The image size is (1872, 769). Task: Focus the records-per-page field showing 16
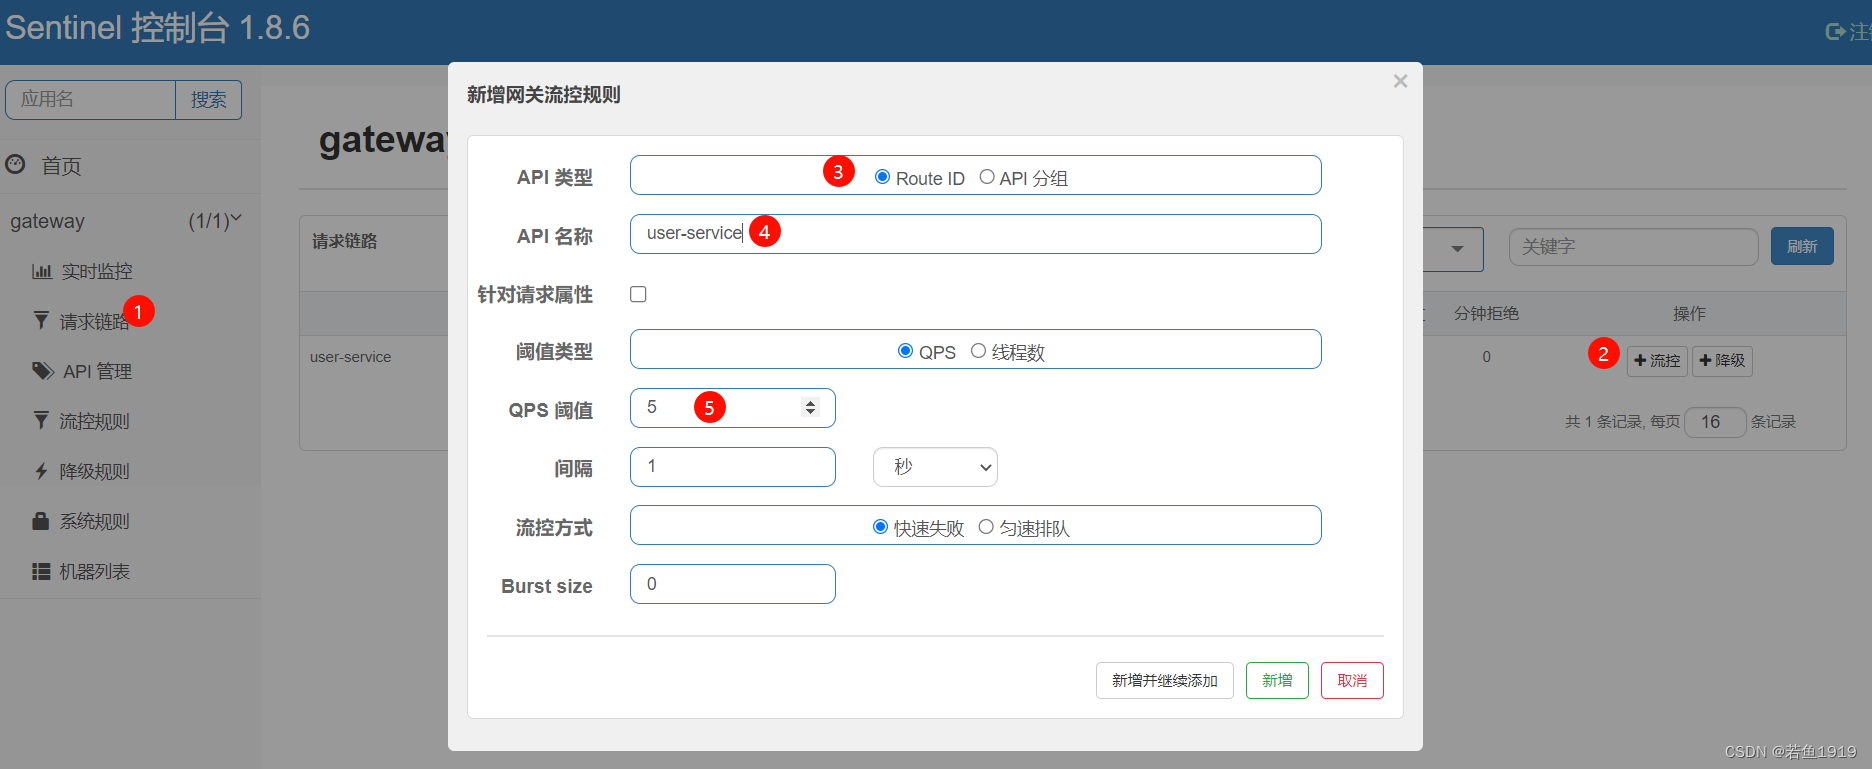coord(1715,422)
